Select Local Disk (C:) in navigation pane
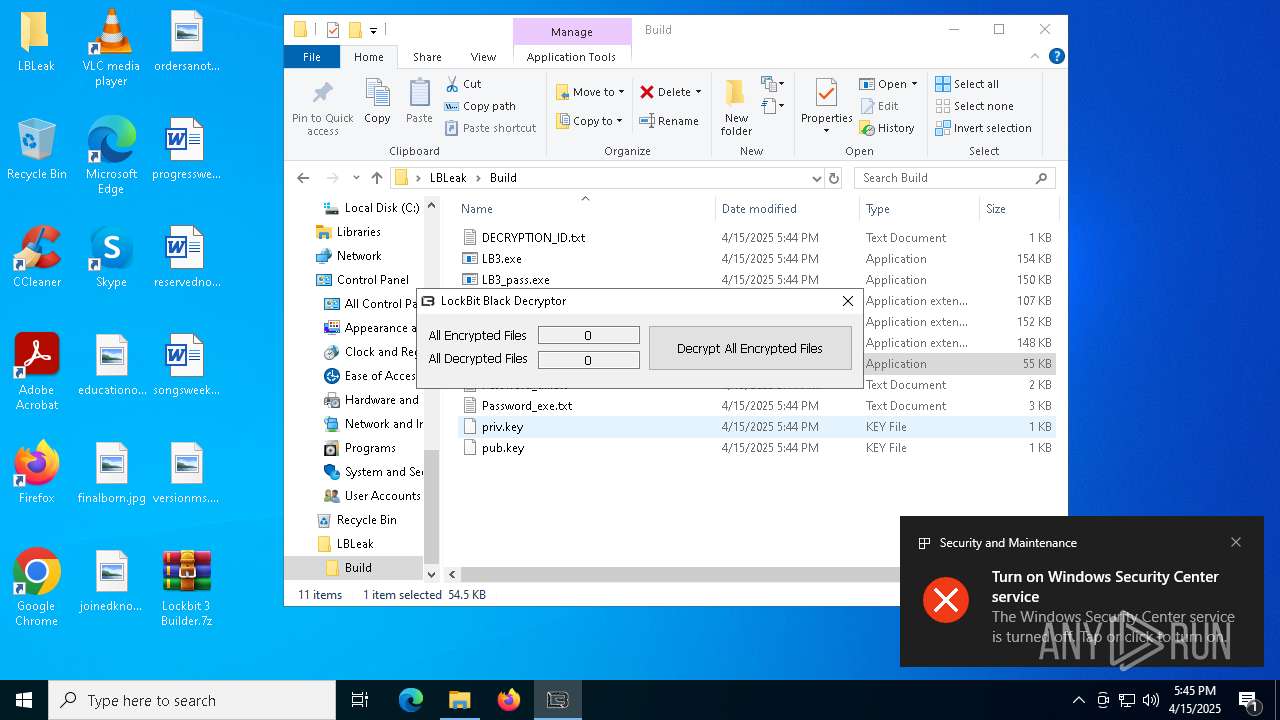This screenshot has height=720, width=1280. (371, 208)
